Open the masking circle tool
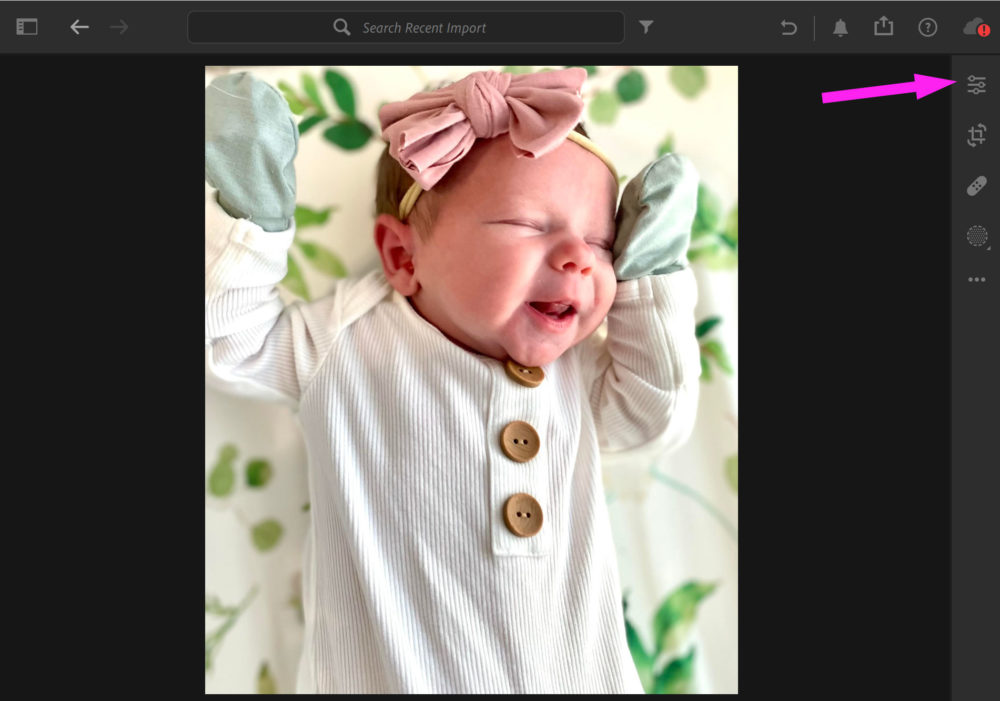The width and height of the screenshot is (1000, 701). (x=977, y=237)
